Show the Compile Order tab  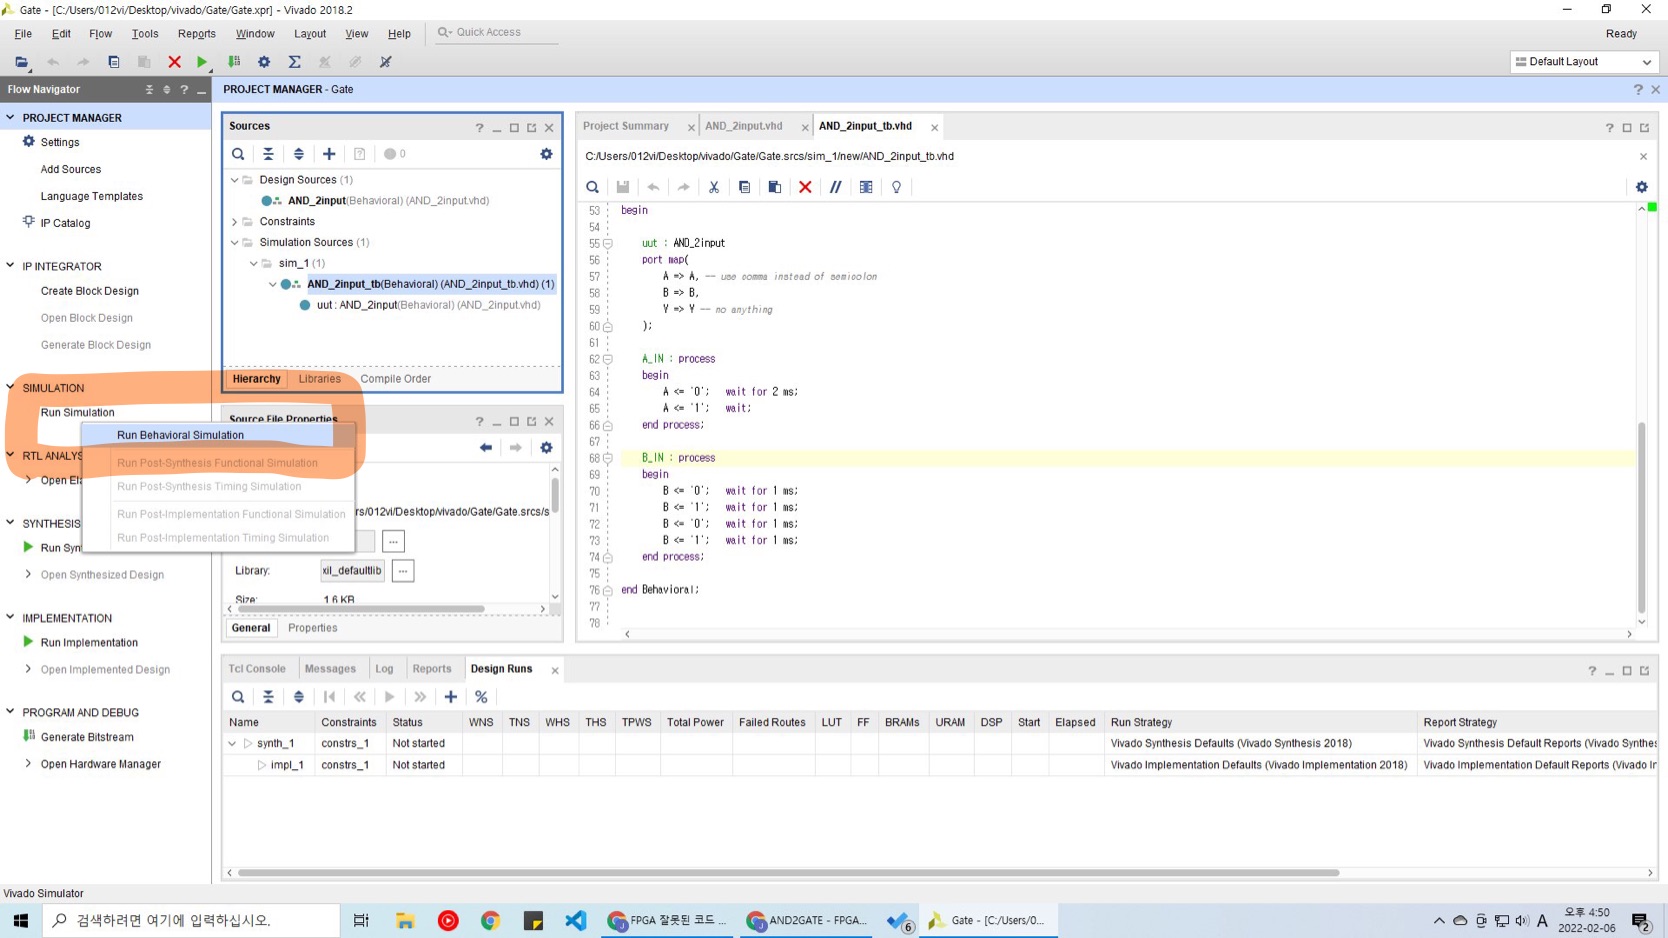point(396,379)
